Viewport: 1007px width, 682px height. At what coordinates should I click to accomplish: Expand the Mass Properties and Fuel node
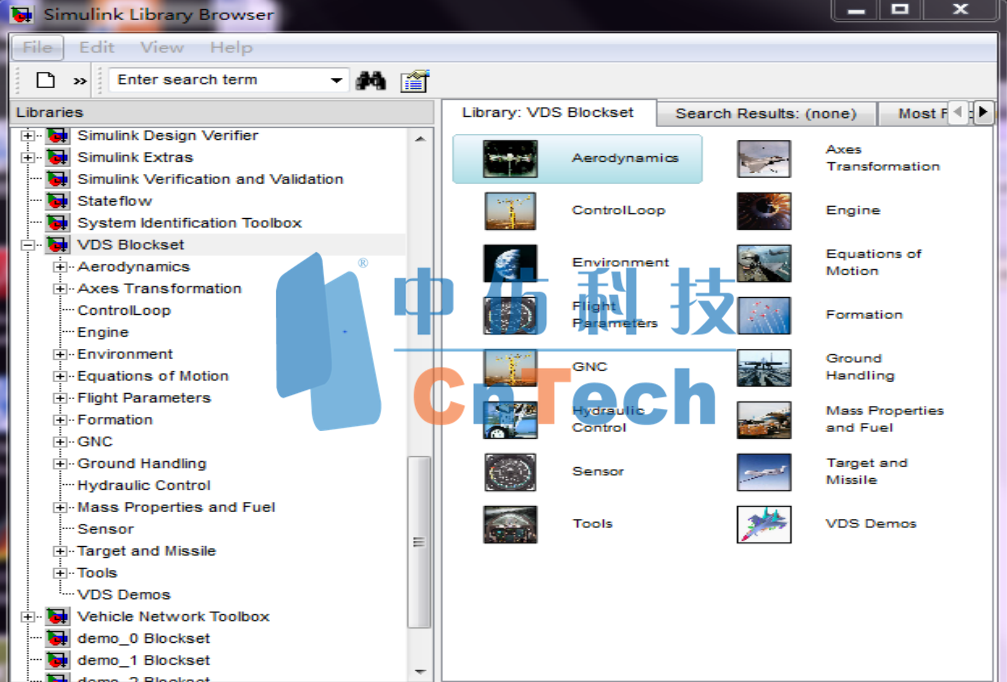[60, 507]
